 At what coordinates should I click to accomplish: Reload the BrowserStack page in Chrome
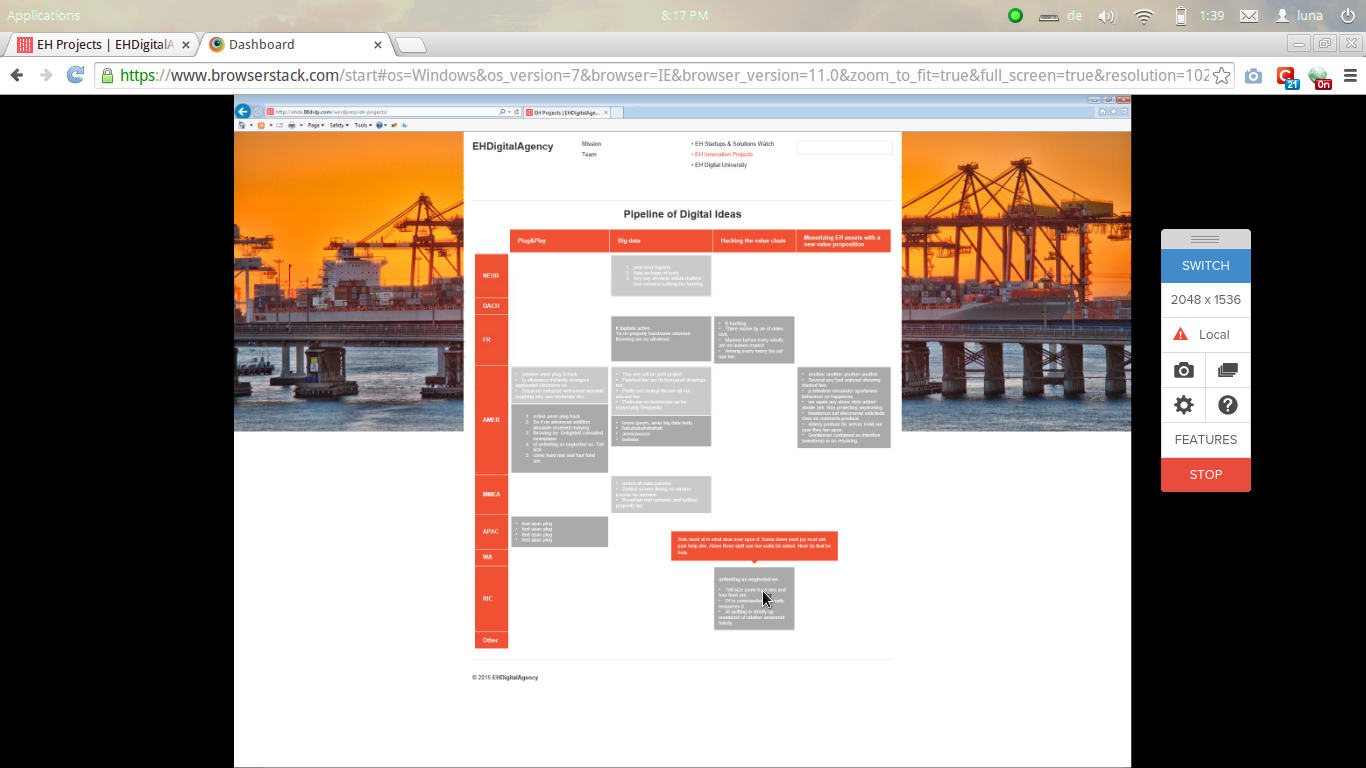click(75, 75)
